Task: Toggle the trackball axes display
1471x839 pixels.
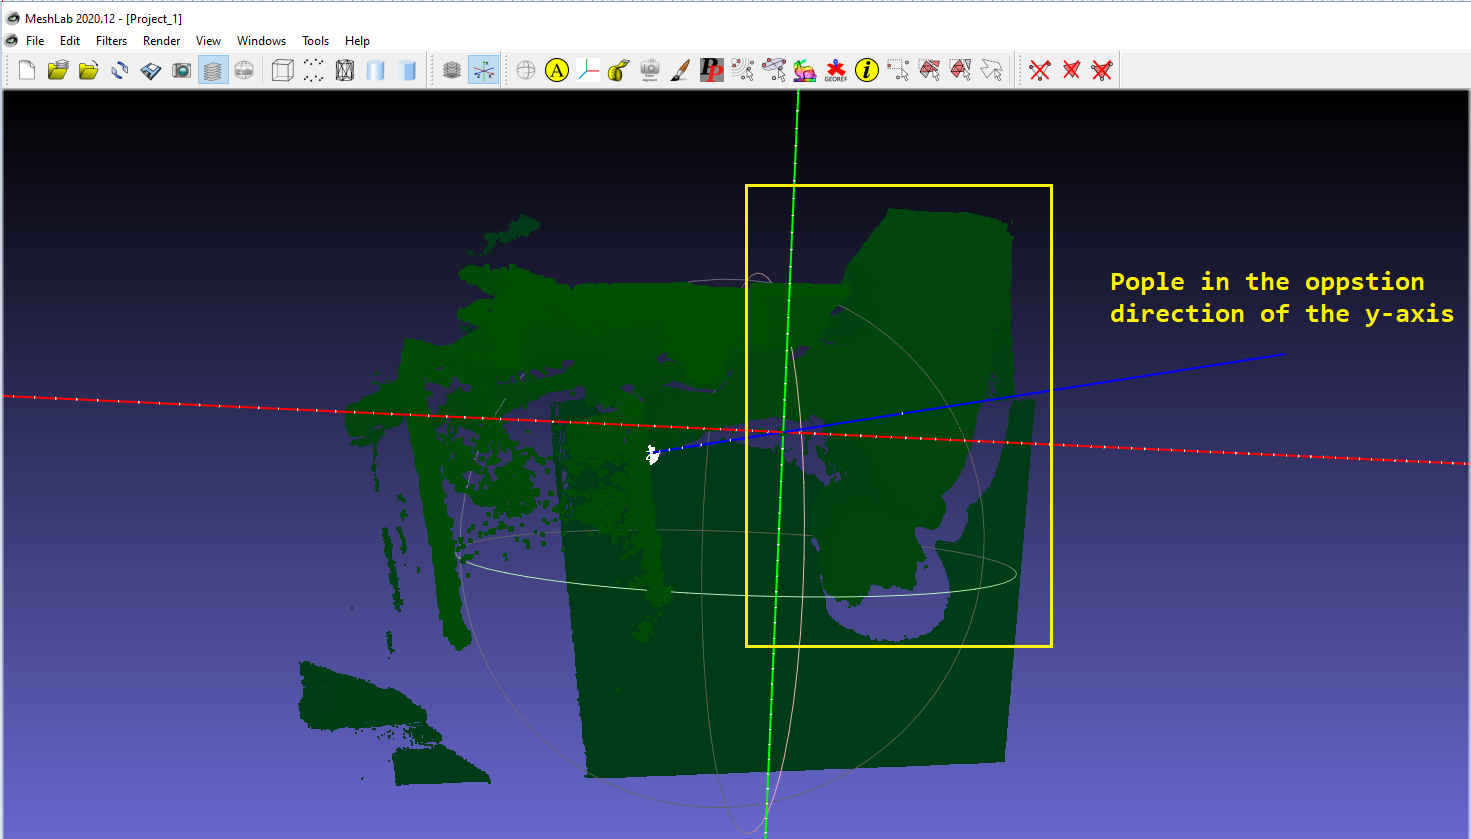Action: [483, 69]
